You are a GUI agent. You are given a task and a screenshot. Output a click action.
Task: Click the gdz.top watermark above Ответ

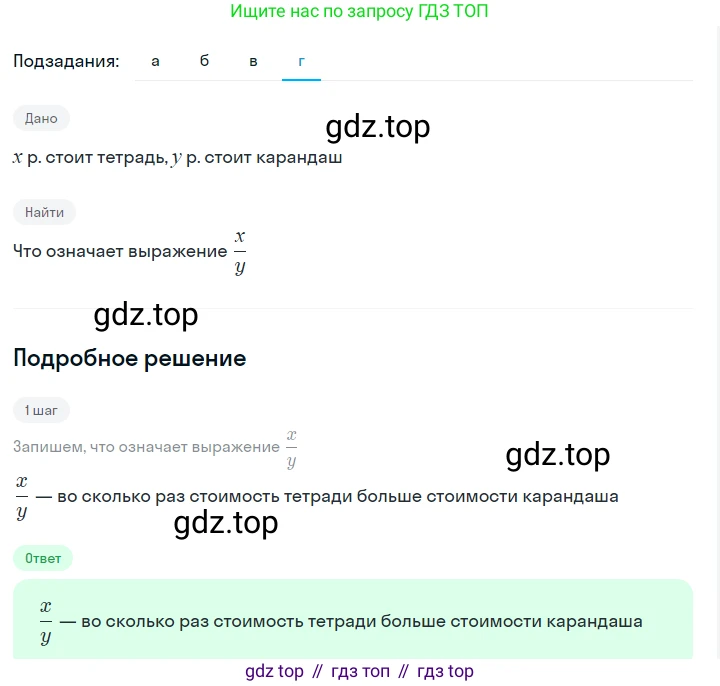pyautogui.click(x=225, y=523)
